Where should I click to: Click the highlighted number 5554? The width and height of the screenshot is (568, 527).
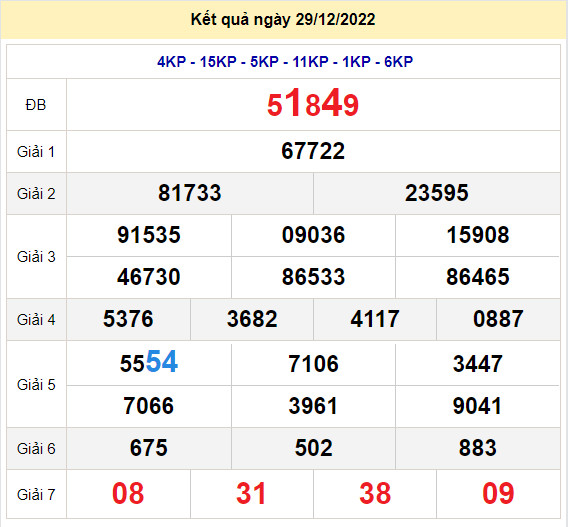(149, 361)
